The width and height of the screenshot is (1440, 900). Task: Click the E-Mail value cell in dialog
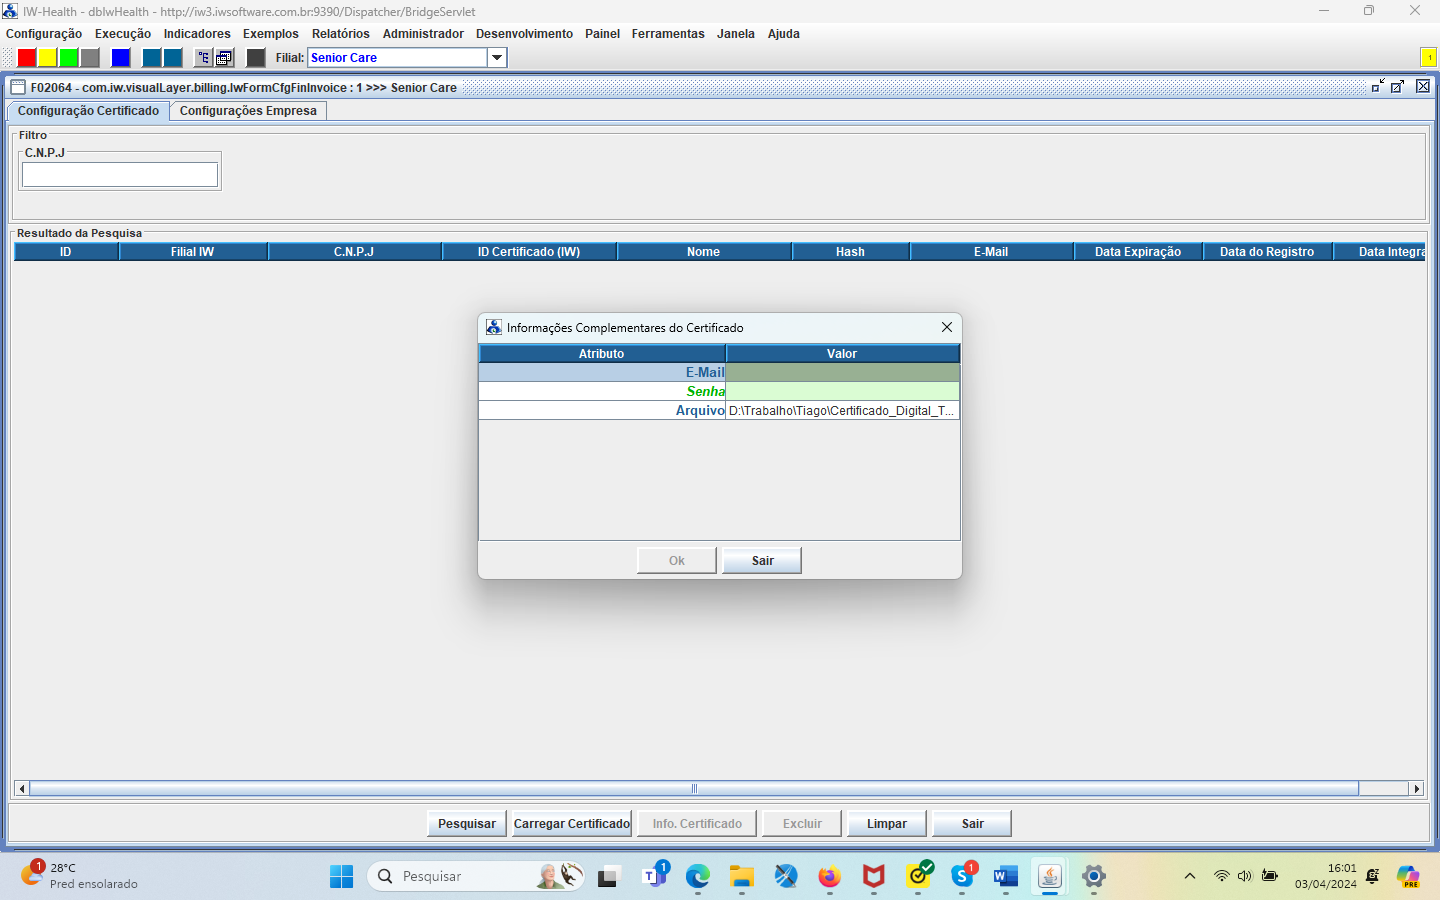(843, 373)
